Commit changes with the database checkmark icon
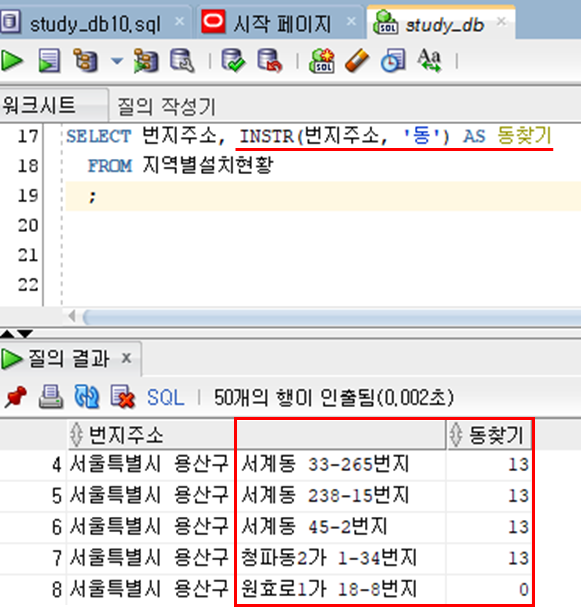 pos(233,61)
